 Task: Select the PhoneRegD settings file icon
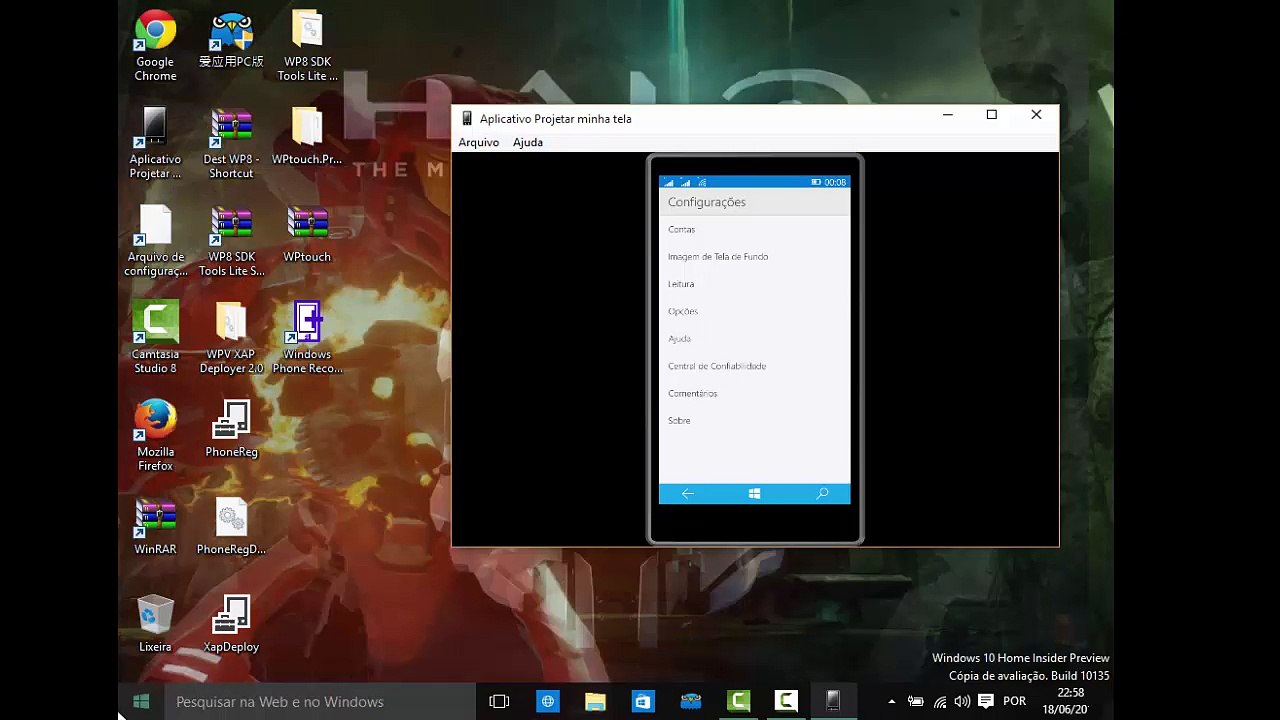coord(231,527)
